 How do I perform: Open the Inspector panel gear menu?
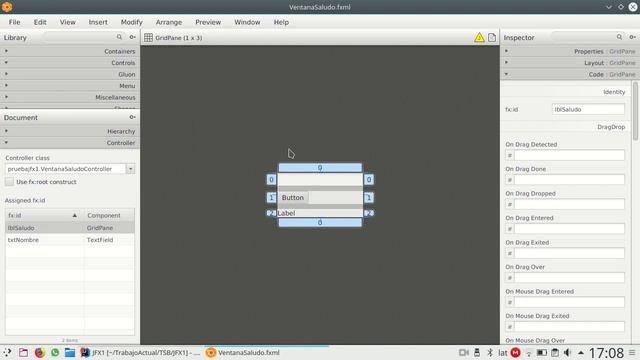(633, 37)
